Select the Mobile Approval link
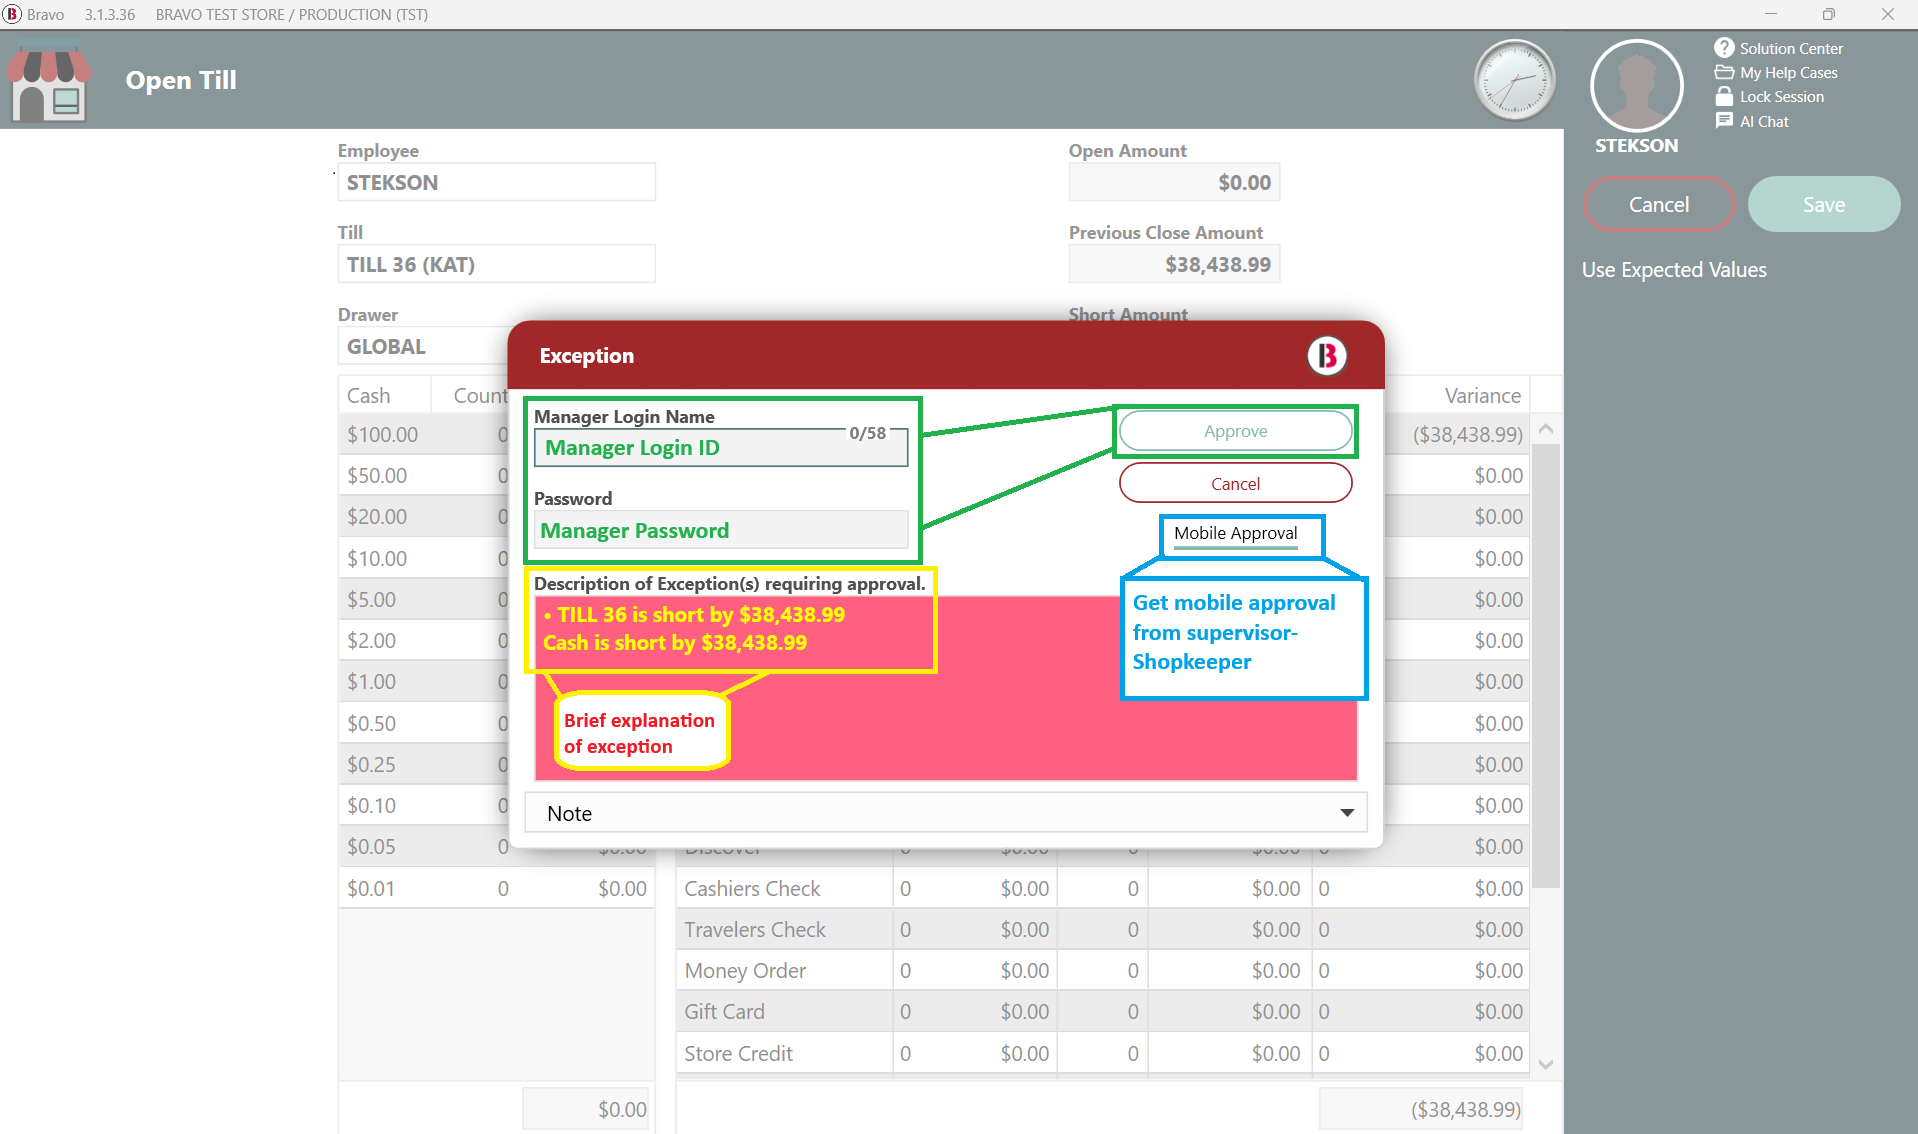This screenshot has height=1134, width=1918. [x=1235, y=533]
